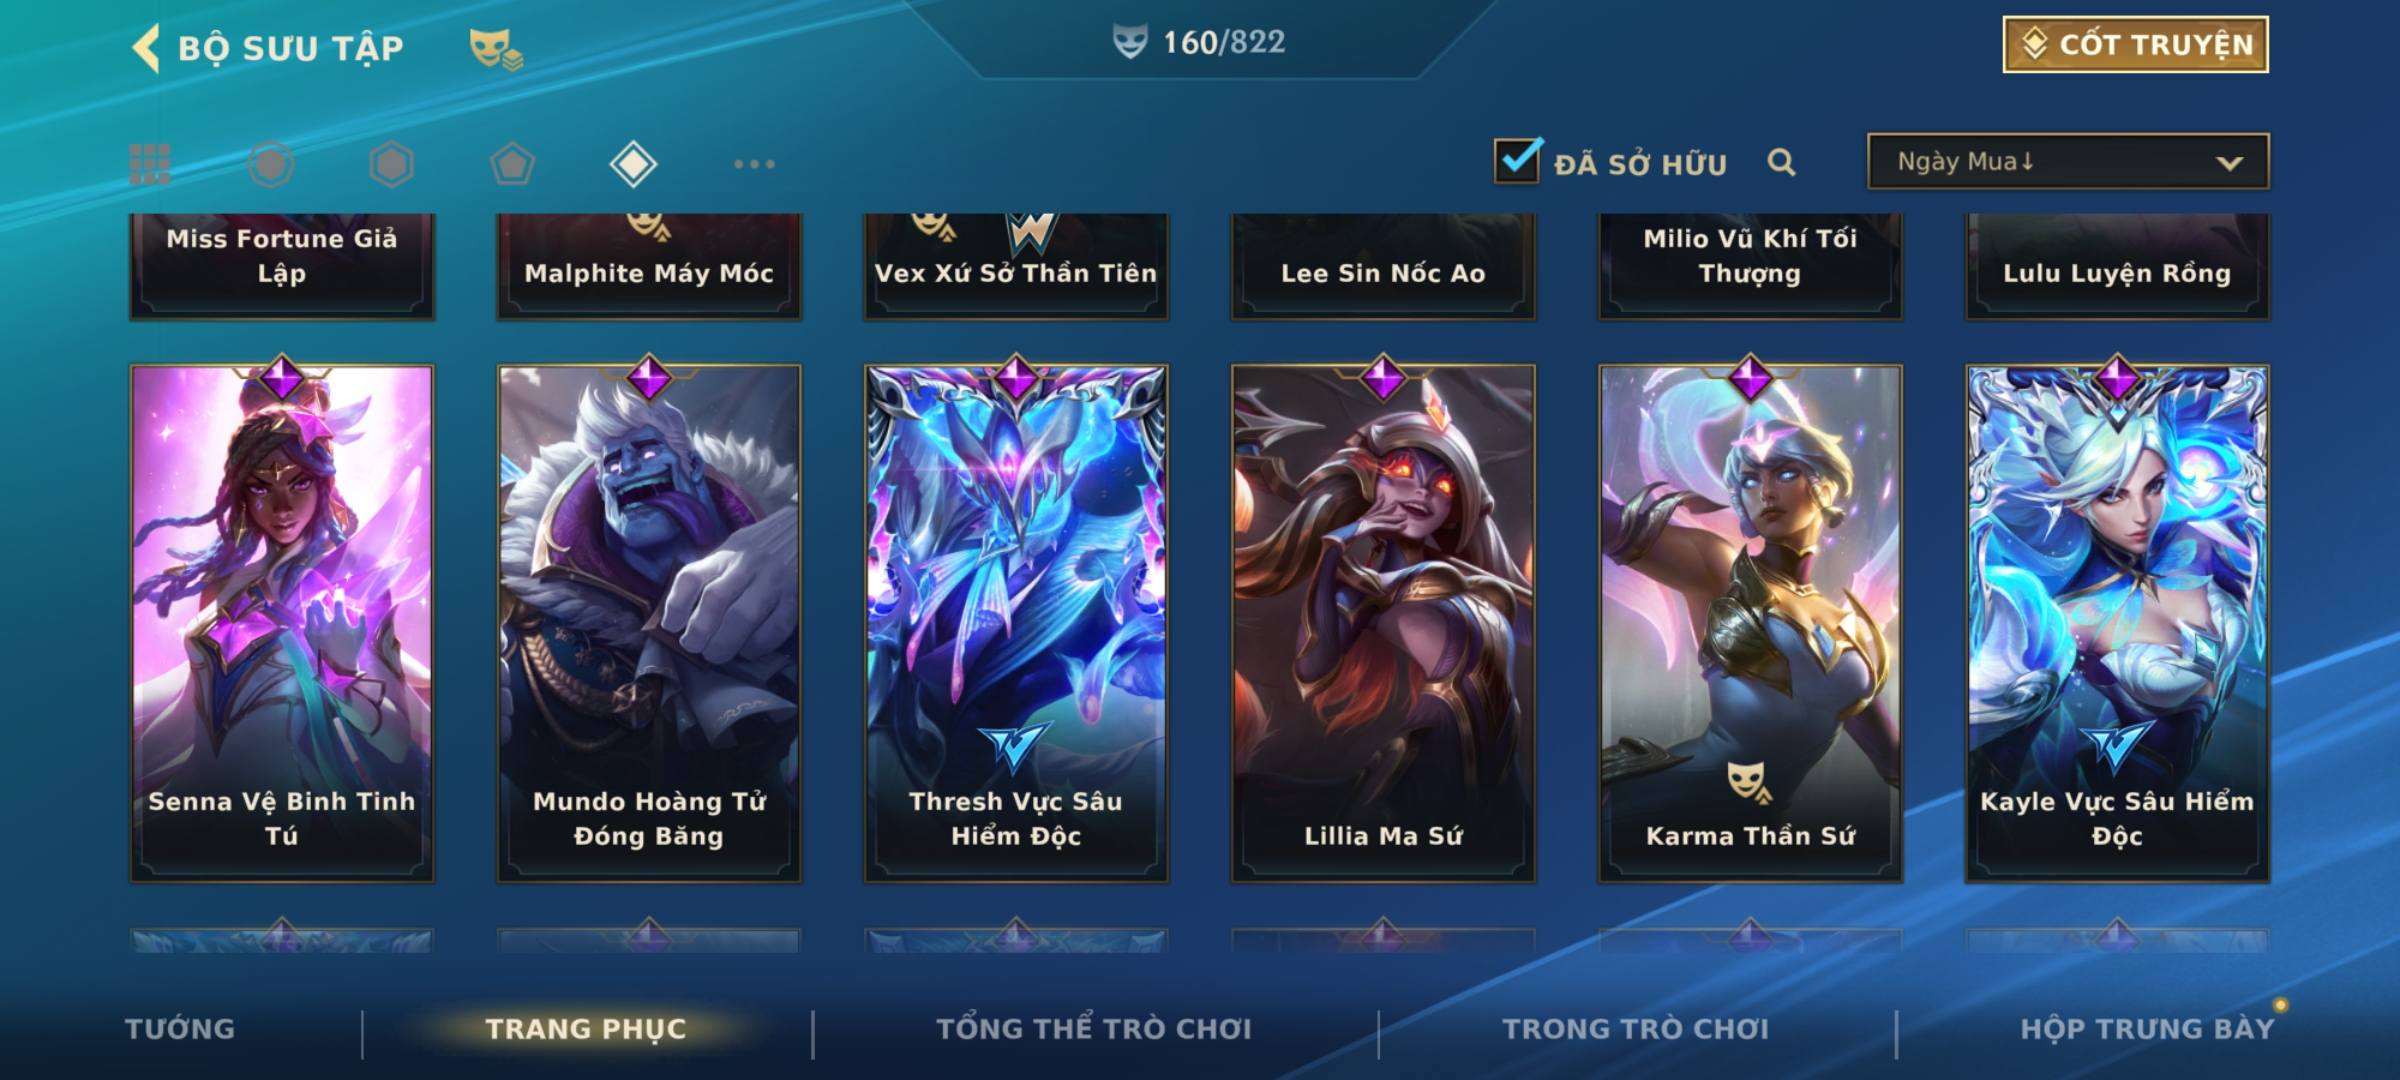
Task: Select the all-rarities grid filter icon
Action: tap(150, 164)
